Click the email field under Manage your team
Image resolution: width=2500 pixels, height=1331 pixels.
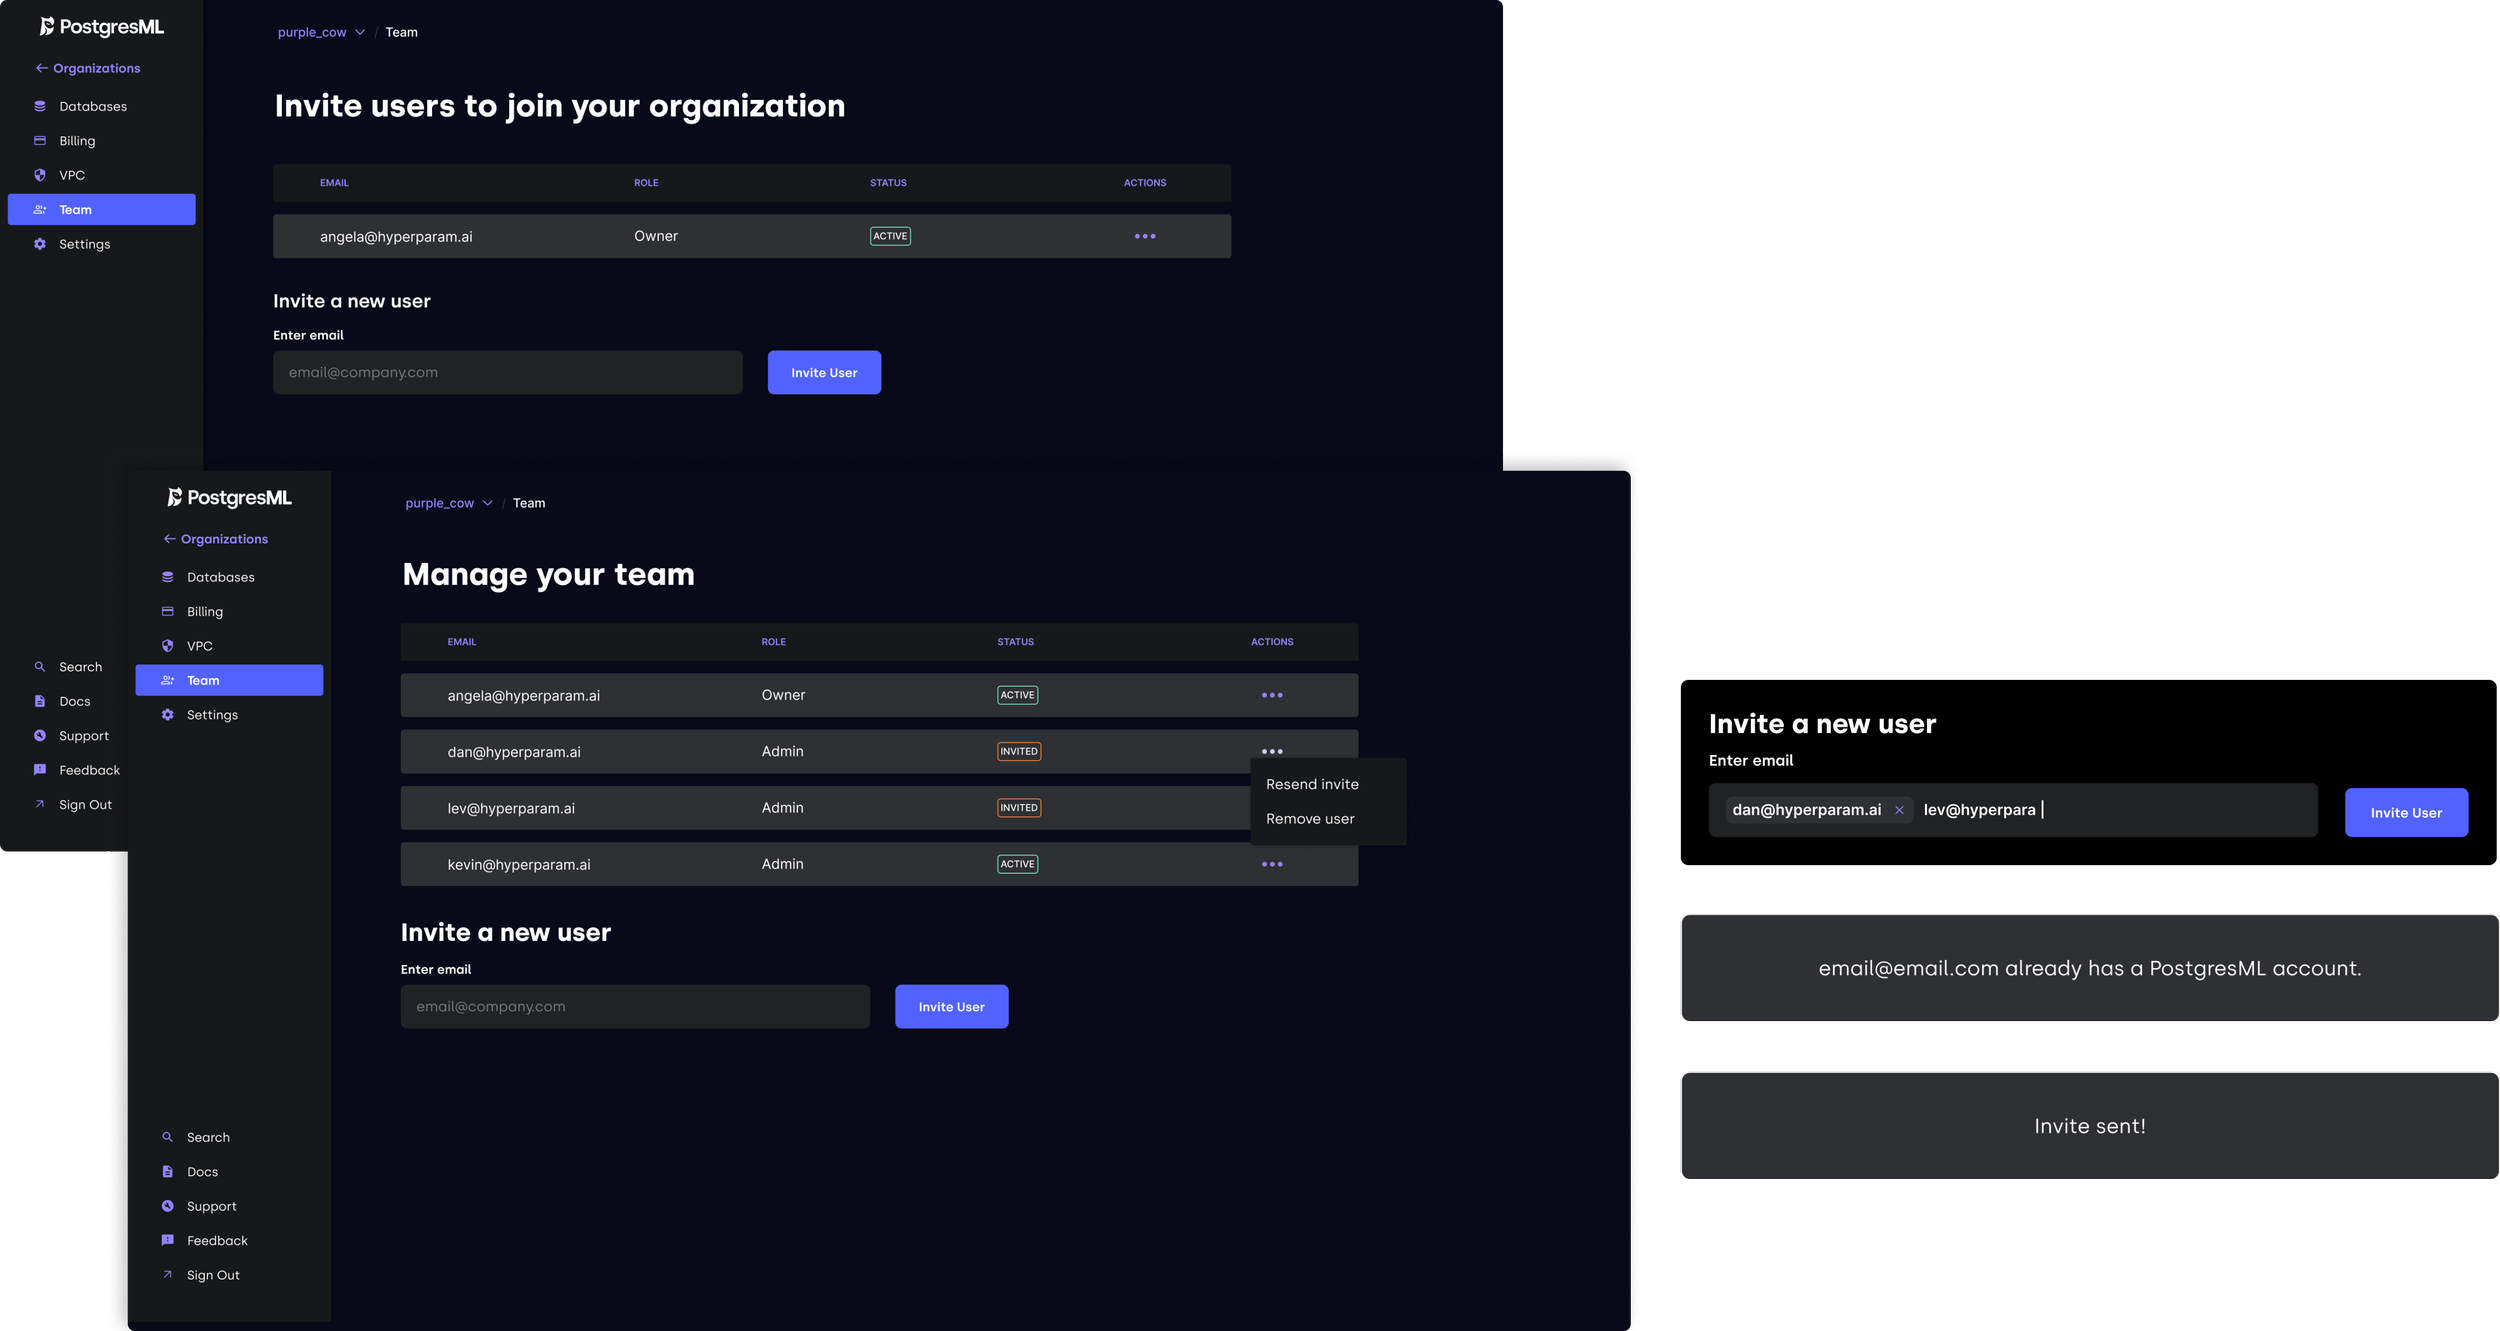(634, 1006)
